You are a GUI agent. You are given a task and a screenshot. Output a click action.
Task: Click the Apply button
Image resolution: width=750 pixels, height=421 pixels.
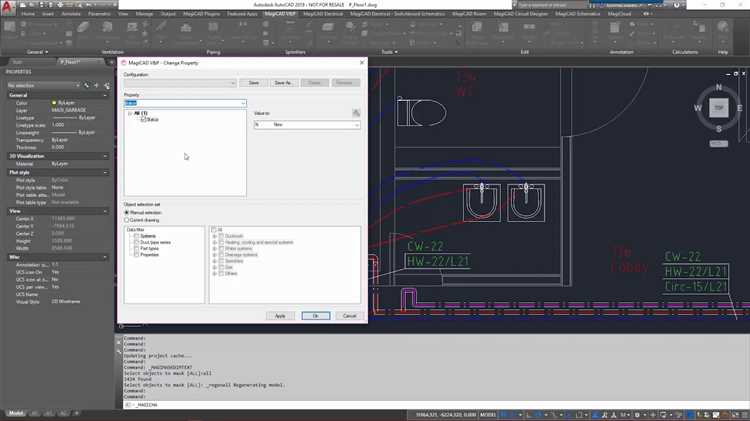[280, 316]
